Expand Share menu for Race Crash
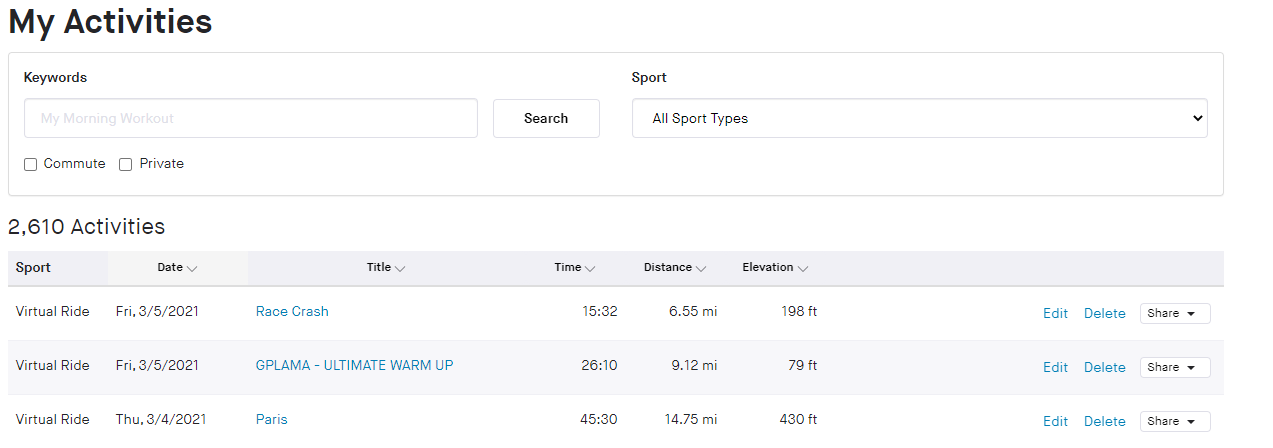The image size is (1273, 448). [1174, 313]
